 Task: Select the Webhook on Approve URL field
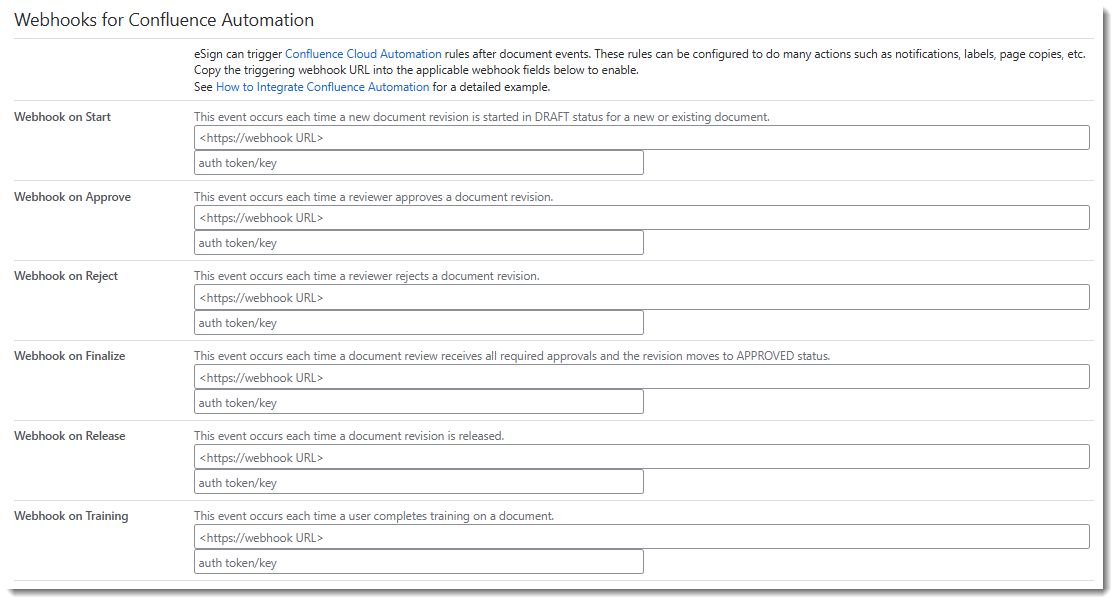tap(641, 218)
